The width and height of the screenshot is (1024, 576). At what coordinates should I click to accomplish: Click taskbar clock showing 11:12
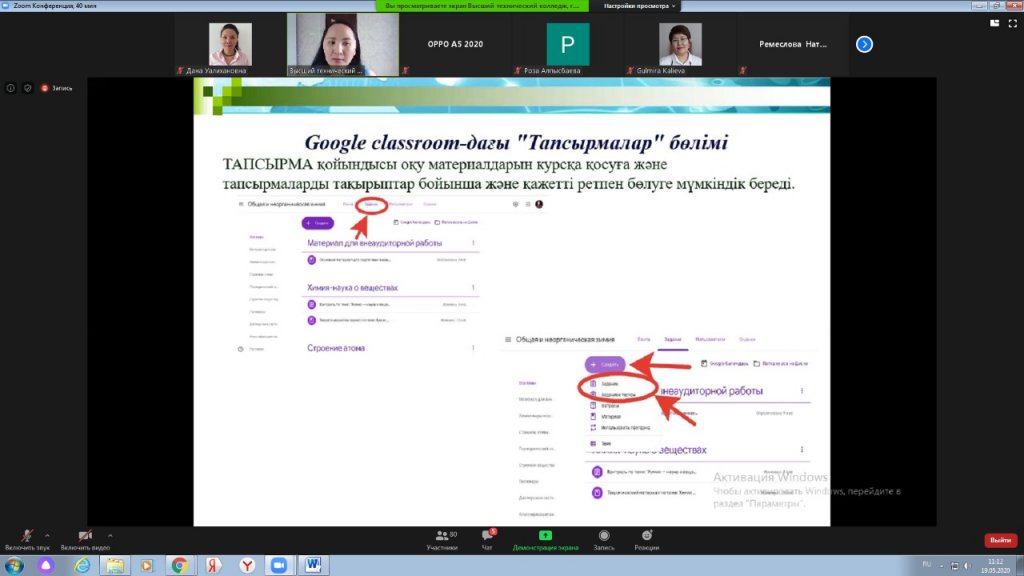(995, 566)
